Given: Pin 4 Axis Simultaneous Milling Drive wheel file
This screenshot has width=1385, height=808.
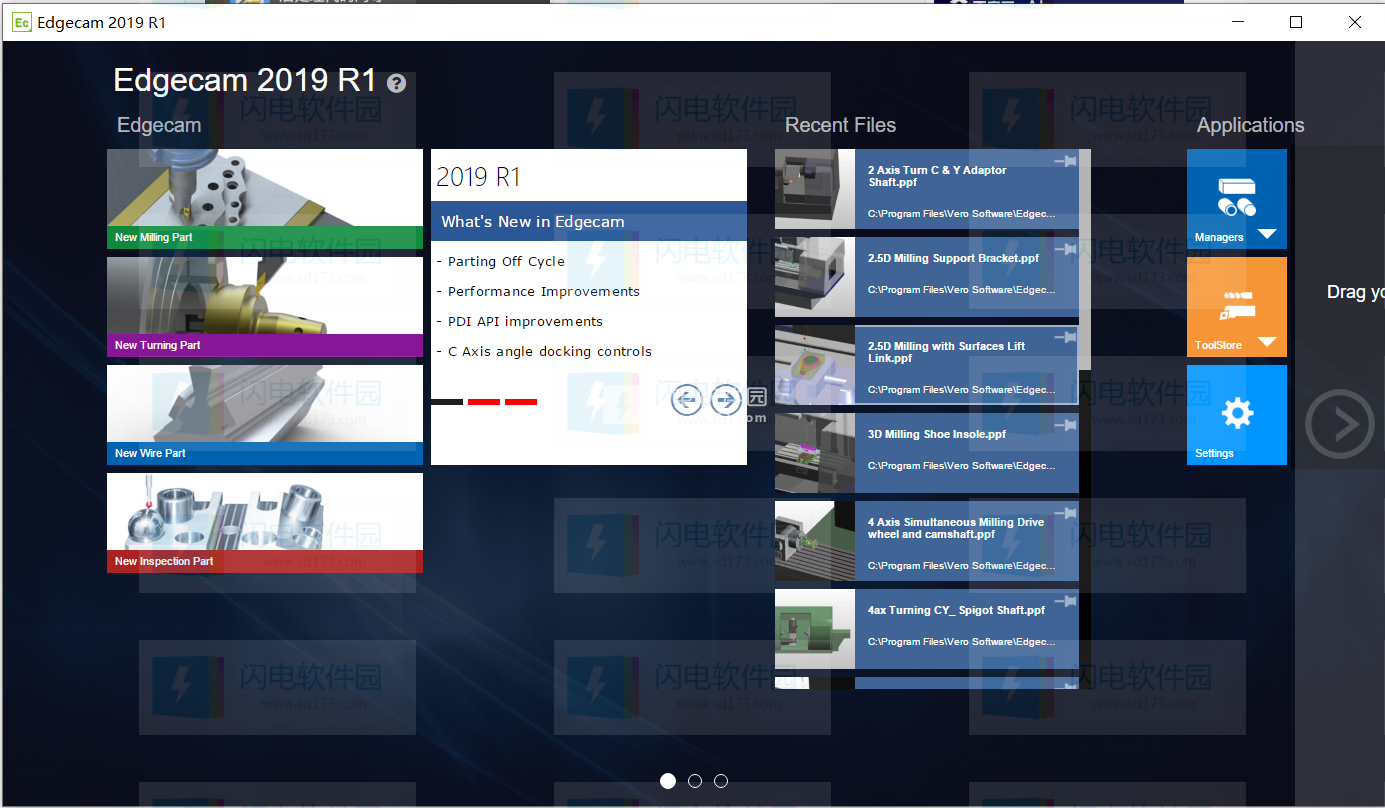Looking at the screenshot, I should click(1065, 512).
